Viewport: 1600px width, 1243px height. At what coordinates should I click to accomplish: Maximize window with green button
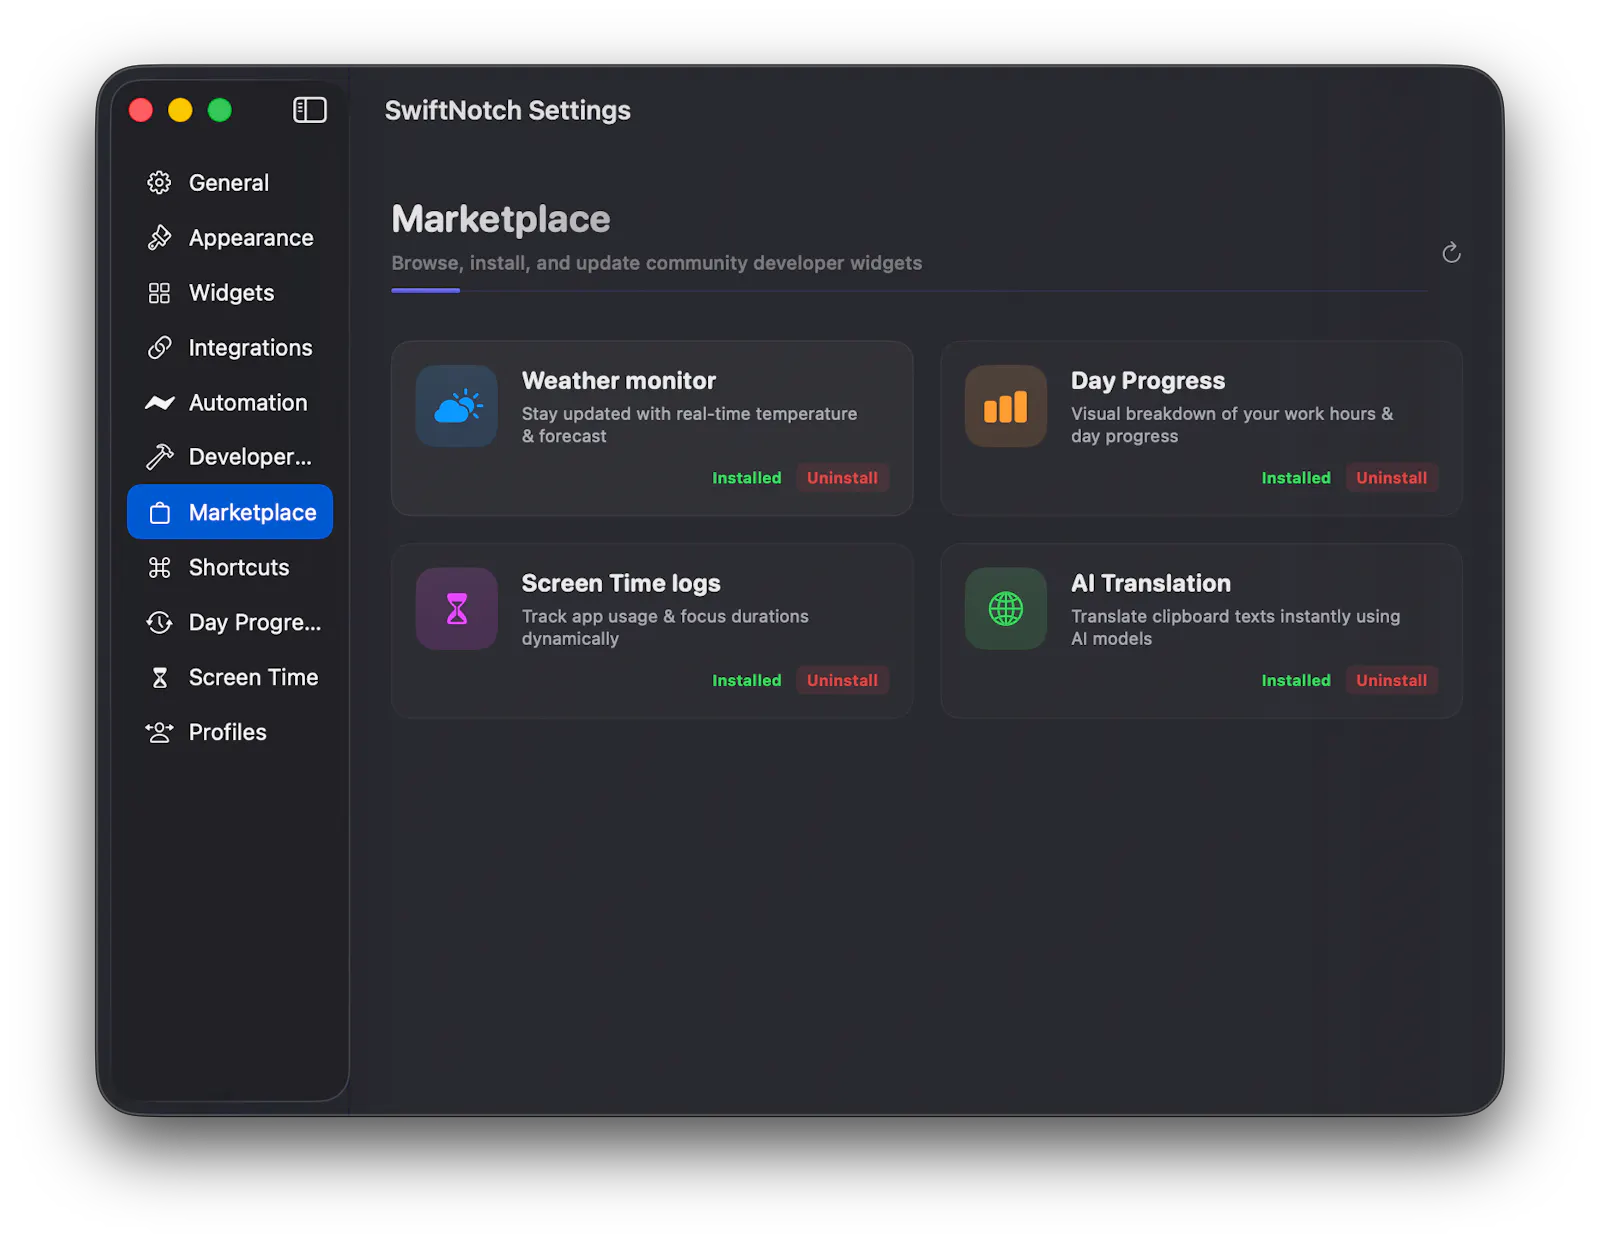coord(220,110)
